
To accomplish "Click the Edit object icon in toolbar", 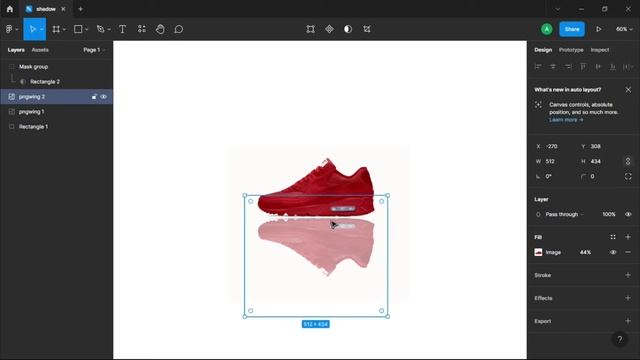I will click(x=311, y=29).
